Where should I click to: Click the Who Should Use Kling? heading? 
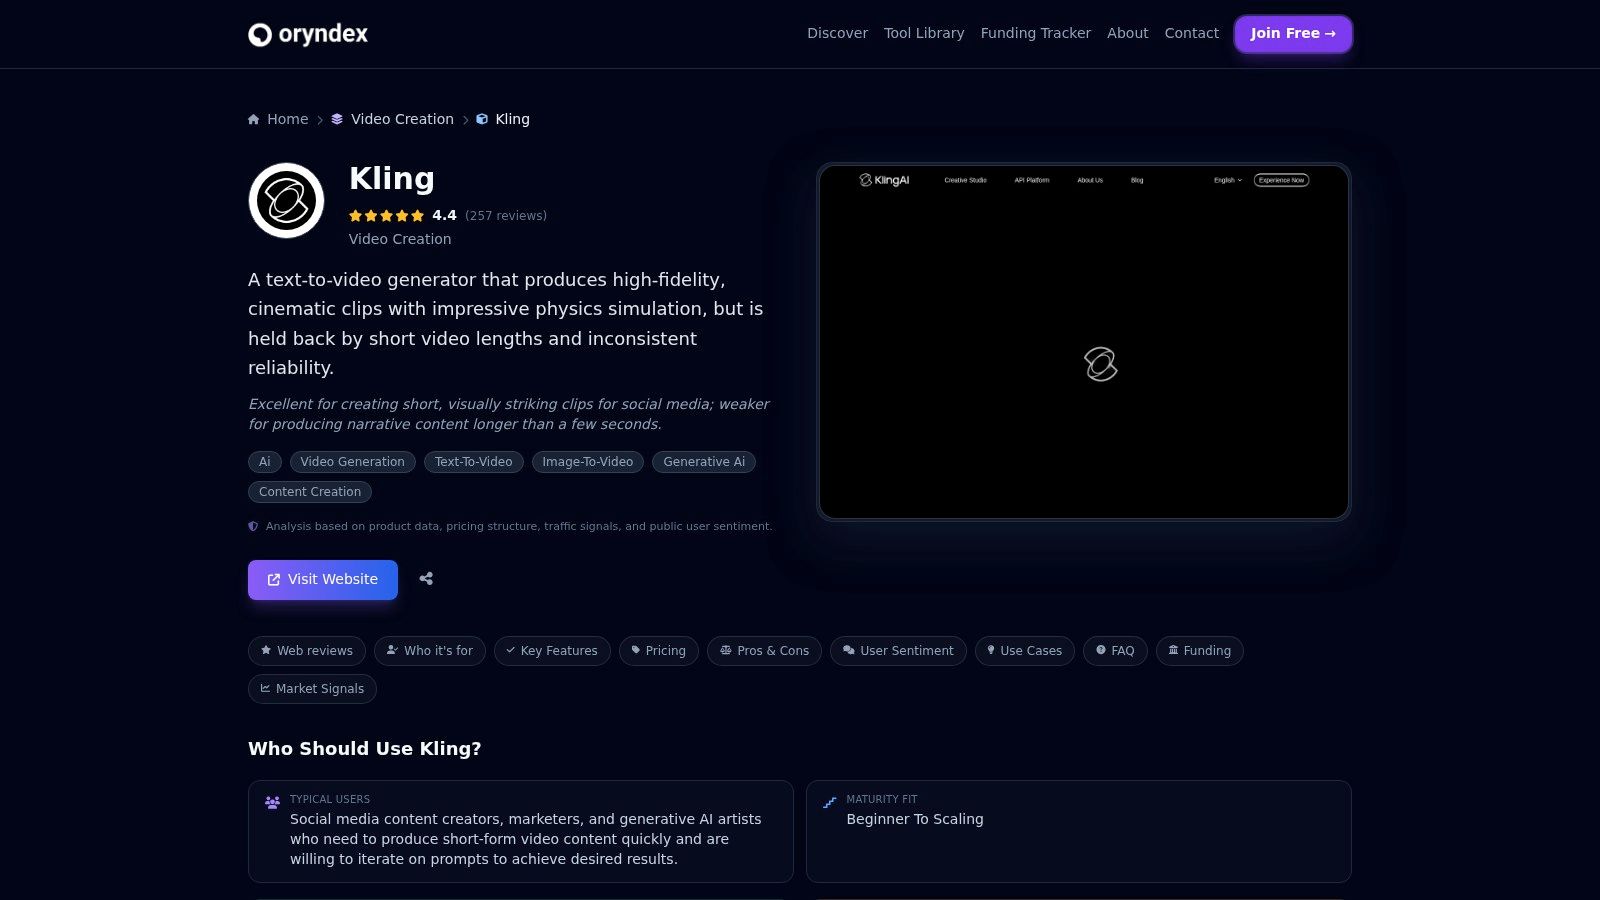tap(365, 749)
